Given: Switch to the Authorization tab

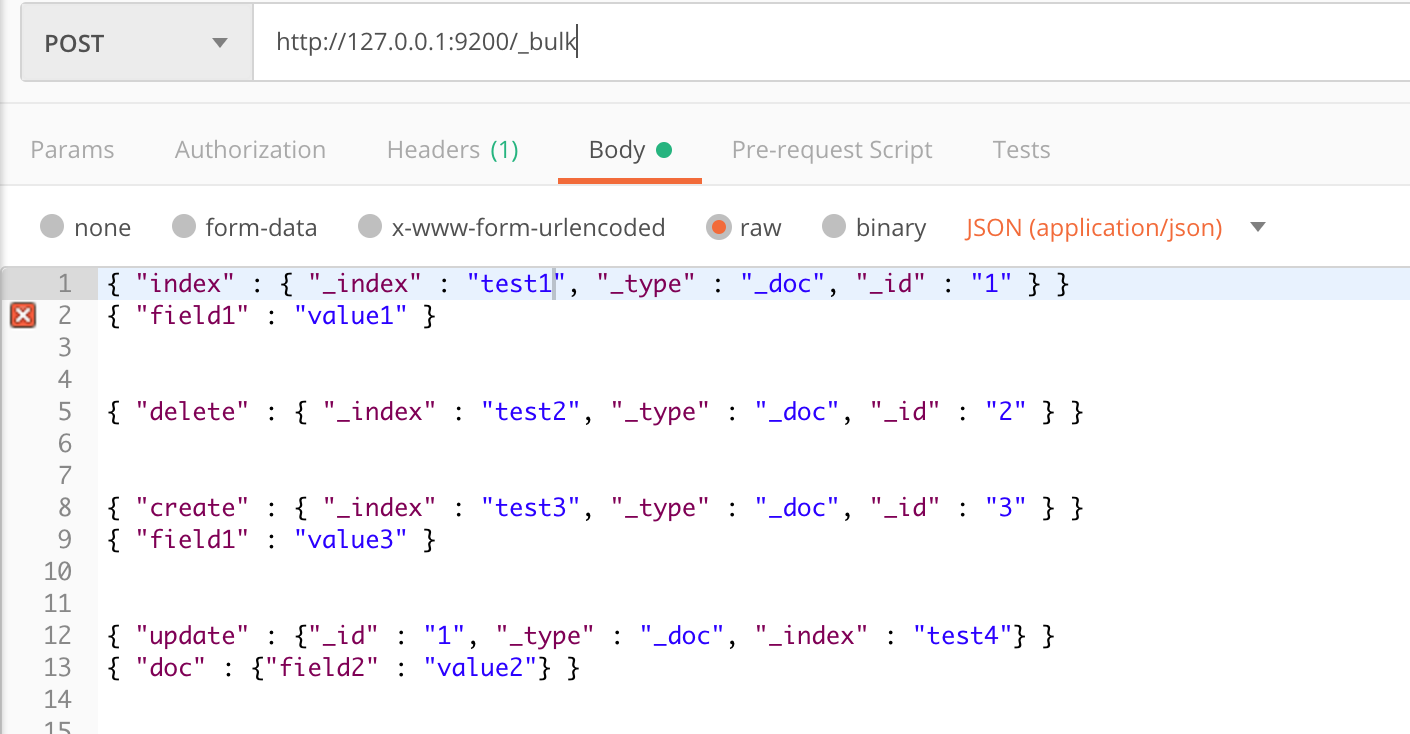Looking at the screenshot, I should click(x=250, y=150).
